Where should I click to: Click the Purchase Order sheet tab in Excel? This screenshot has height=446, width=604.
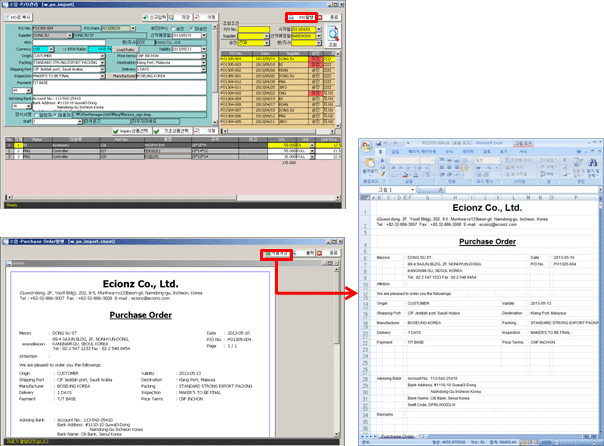point(397,436)
